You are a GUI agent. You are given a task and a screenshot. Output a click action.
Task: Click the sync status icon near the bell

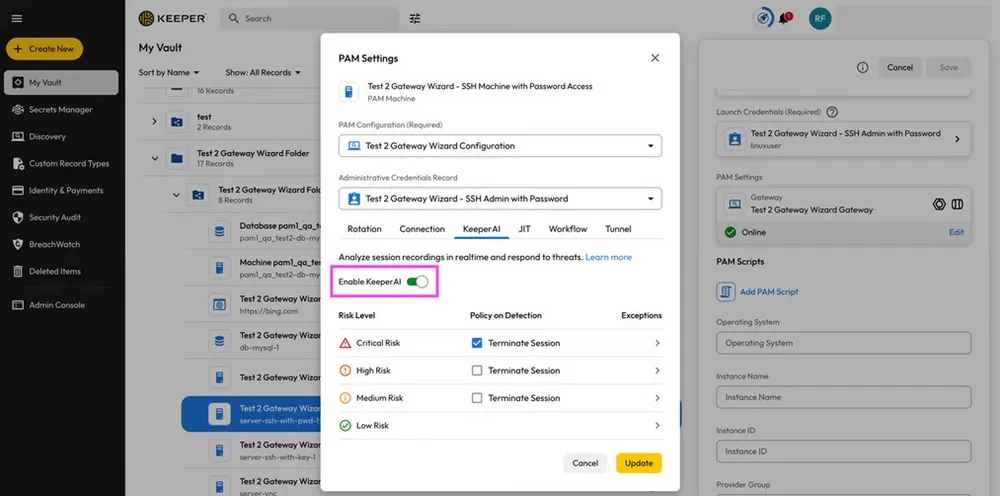(x=763, y=18)
